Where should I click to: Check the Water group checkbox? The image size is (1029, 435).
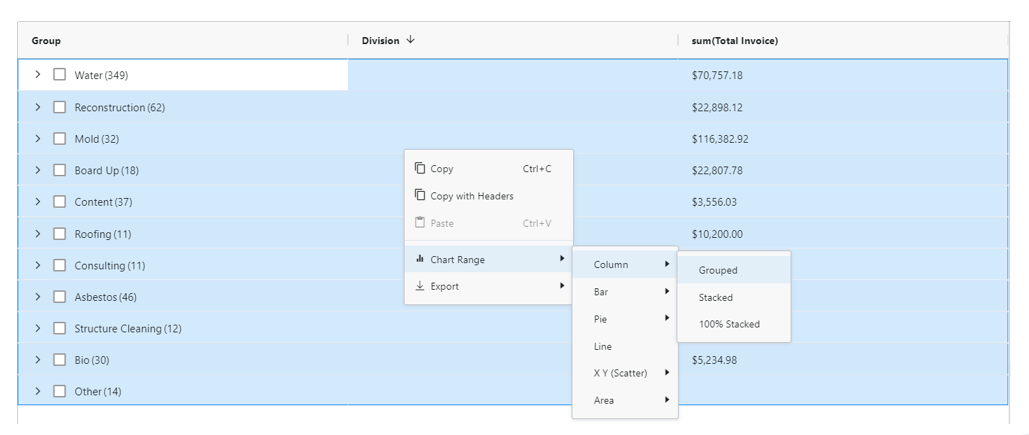60,75
